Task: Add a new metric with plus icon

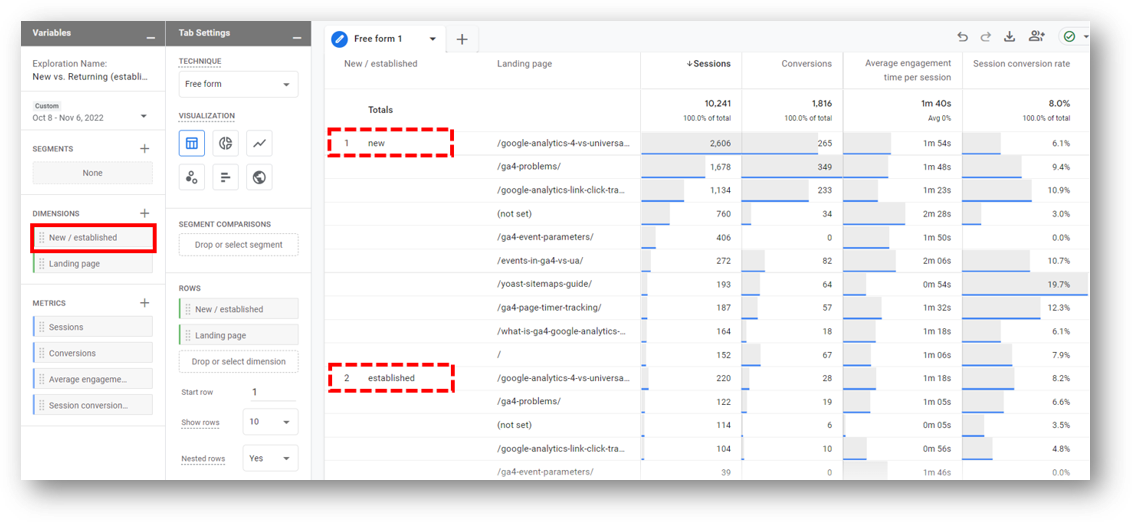Action: [144, 303]
